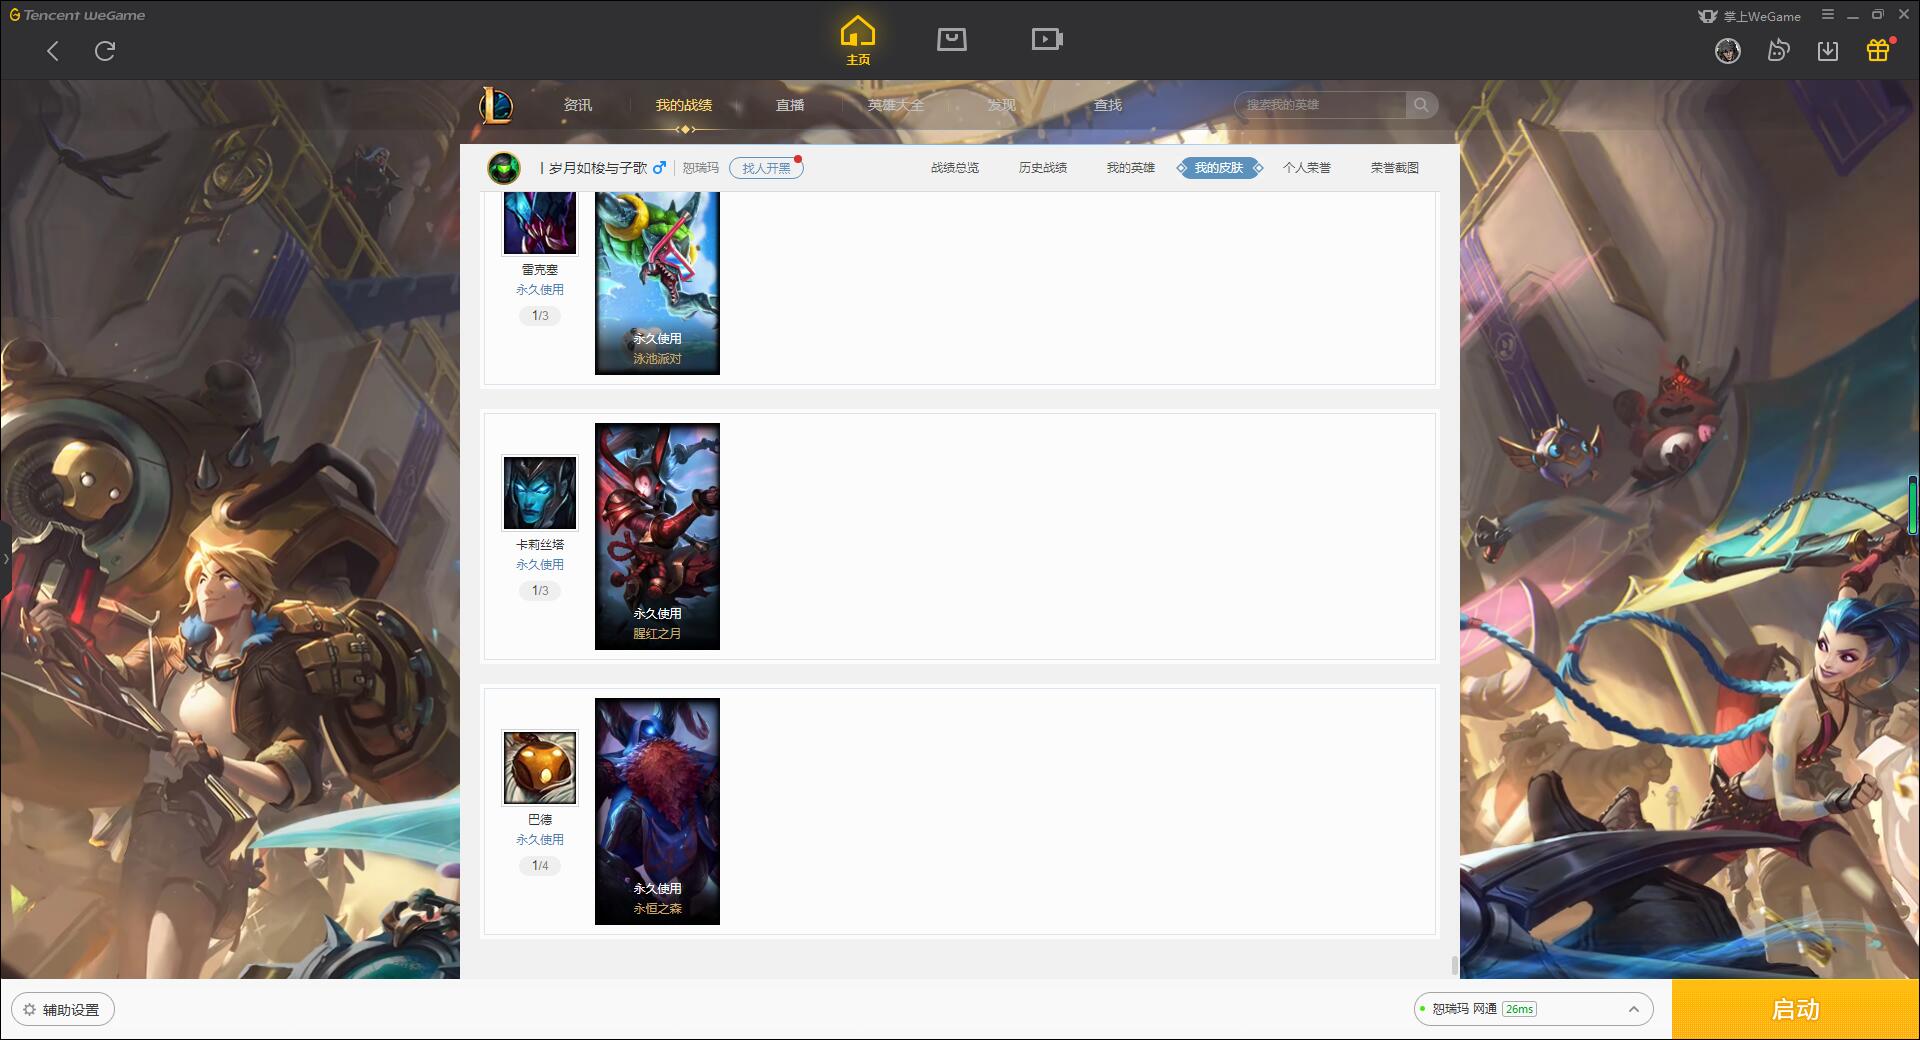Switch to 历史战绩 sub-tab
This screenshot has width=1920, height=1040.
[1043, 168]
